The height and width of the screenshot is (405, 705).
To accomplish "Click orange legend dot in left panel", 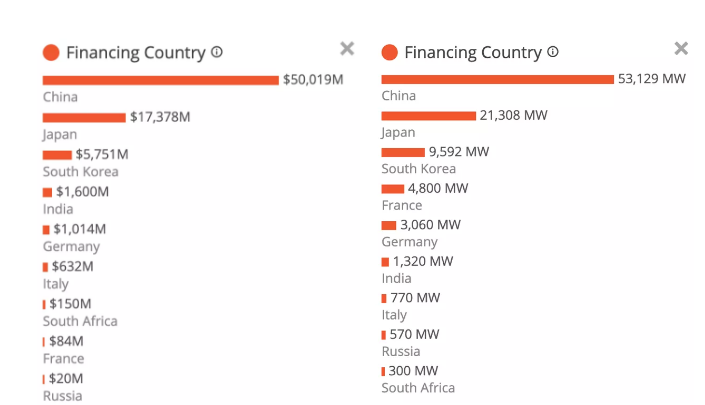I will [51, 53].
